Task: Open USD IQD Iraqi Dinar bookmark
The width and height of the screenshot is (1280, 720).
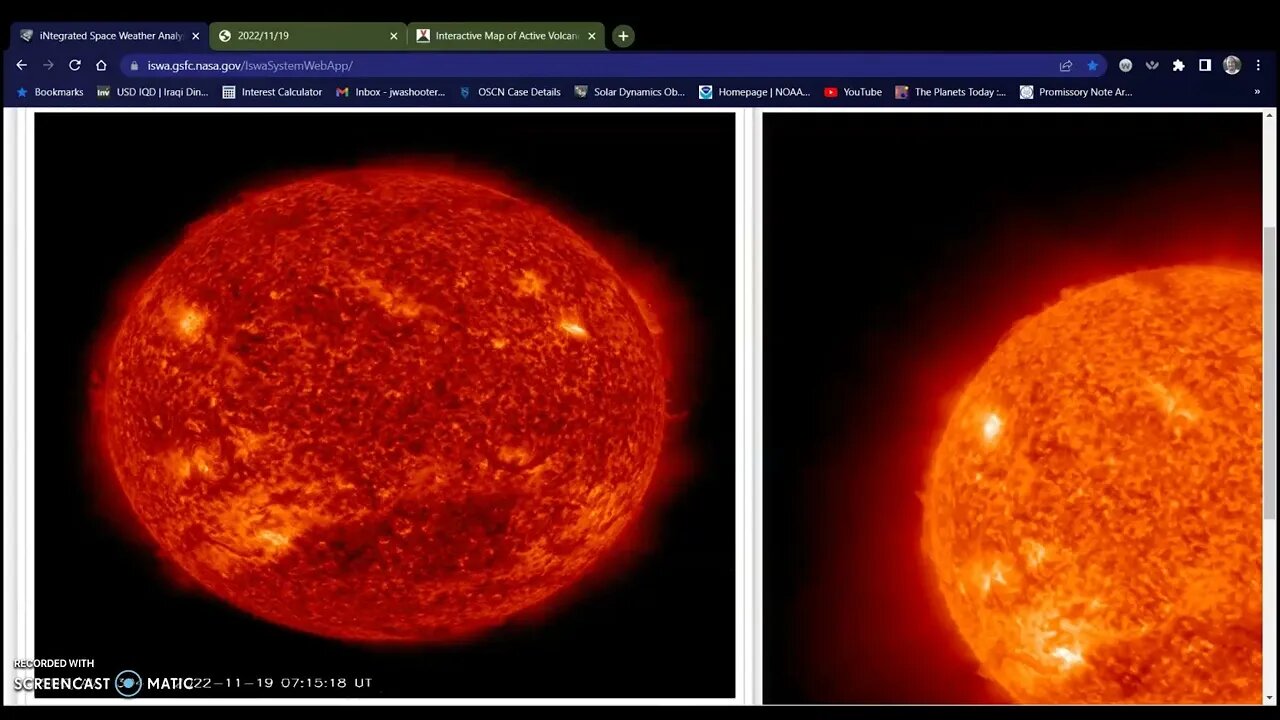Action: pos(152,92)
